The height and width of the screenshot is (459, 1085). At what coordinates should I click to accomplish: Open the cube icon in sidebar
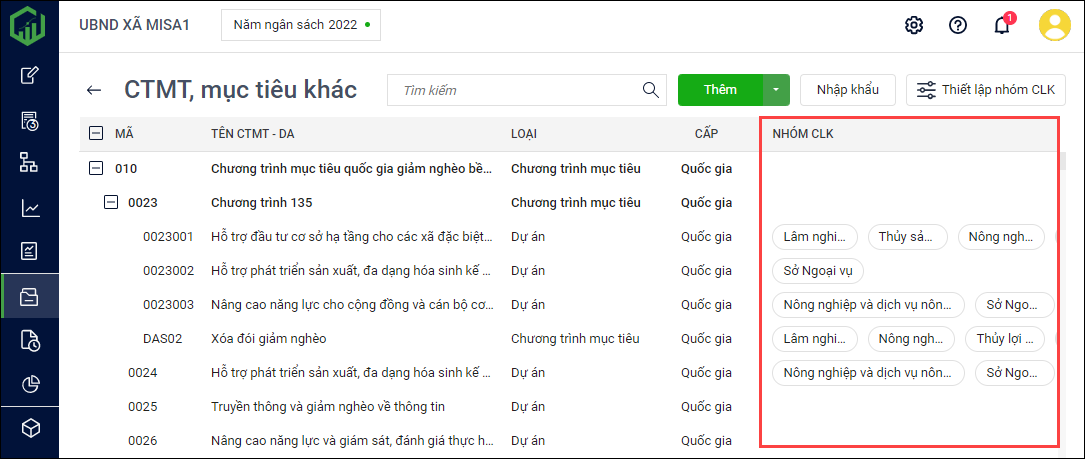[x=30, y=428]
